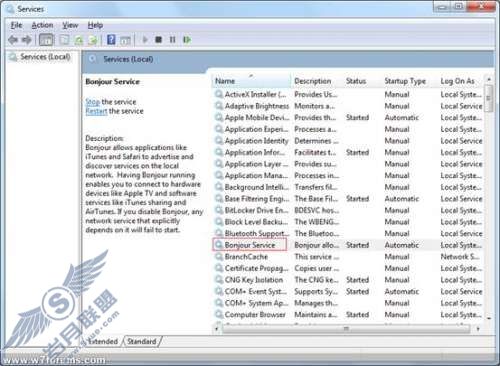
Task: Click the horizontal scrollbar left arrow
Action: 217,329
